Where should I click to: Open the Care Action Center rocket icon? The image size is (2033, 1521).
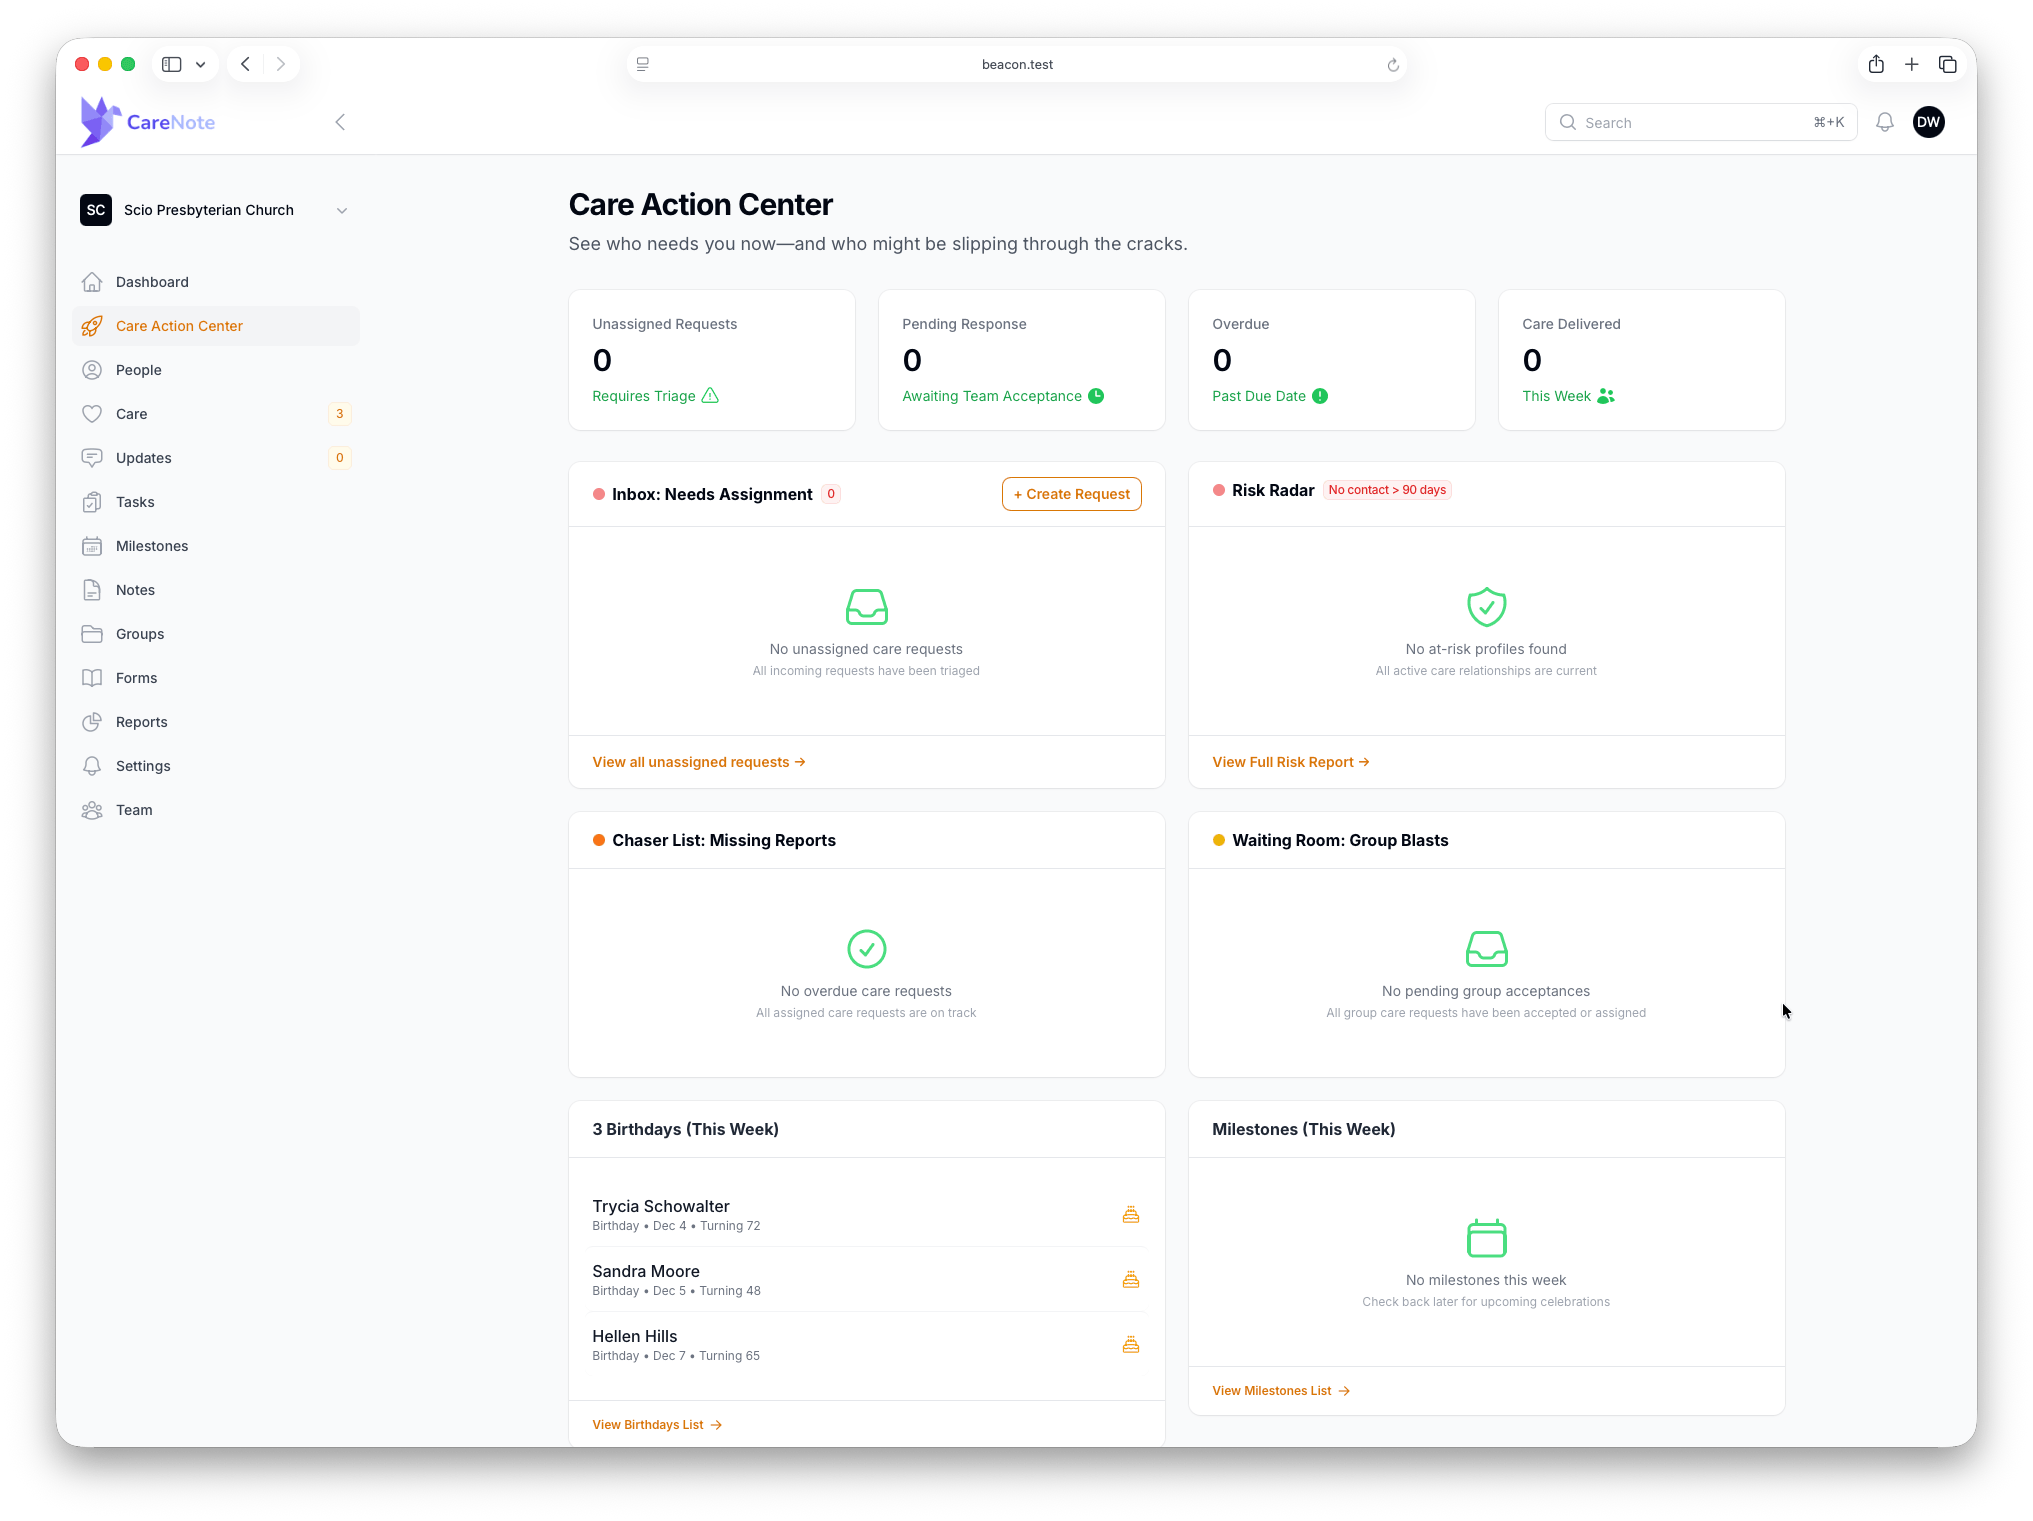(92, 326)
